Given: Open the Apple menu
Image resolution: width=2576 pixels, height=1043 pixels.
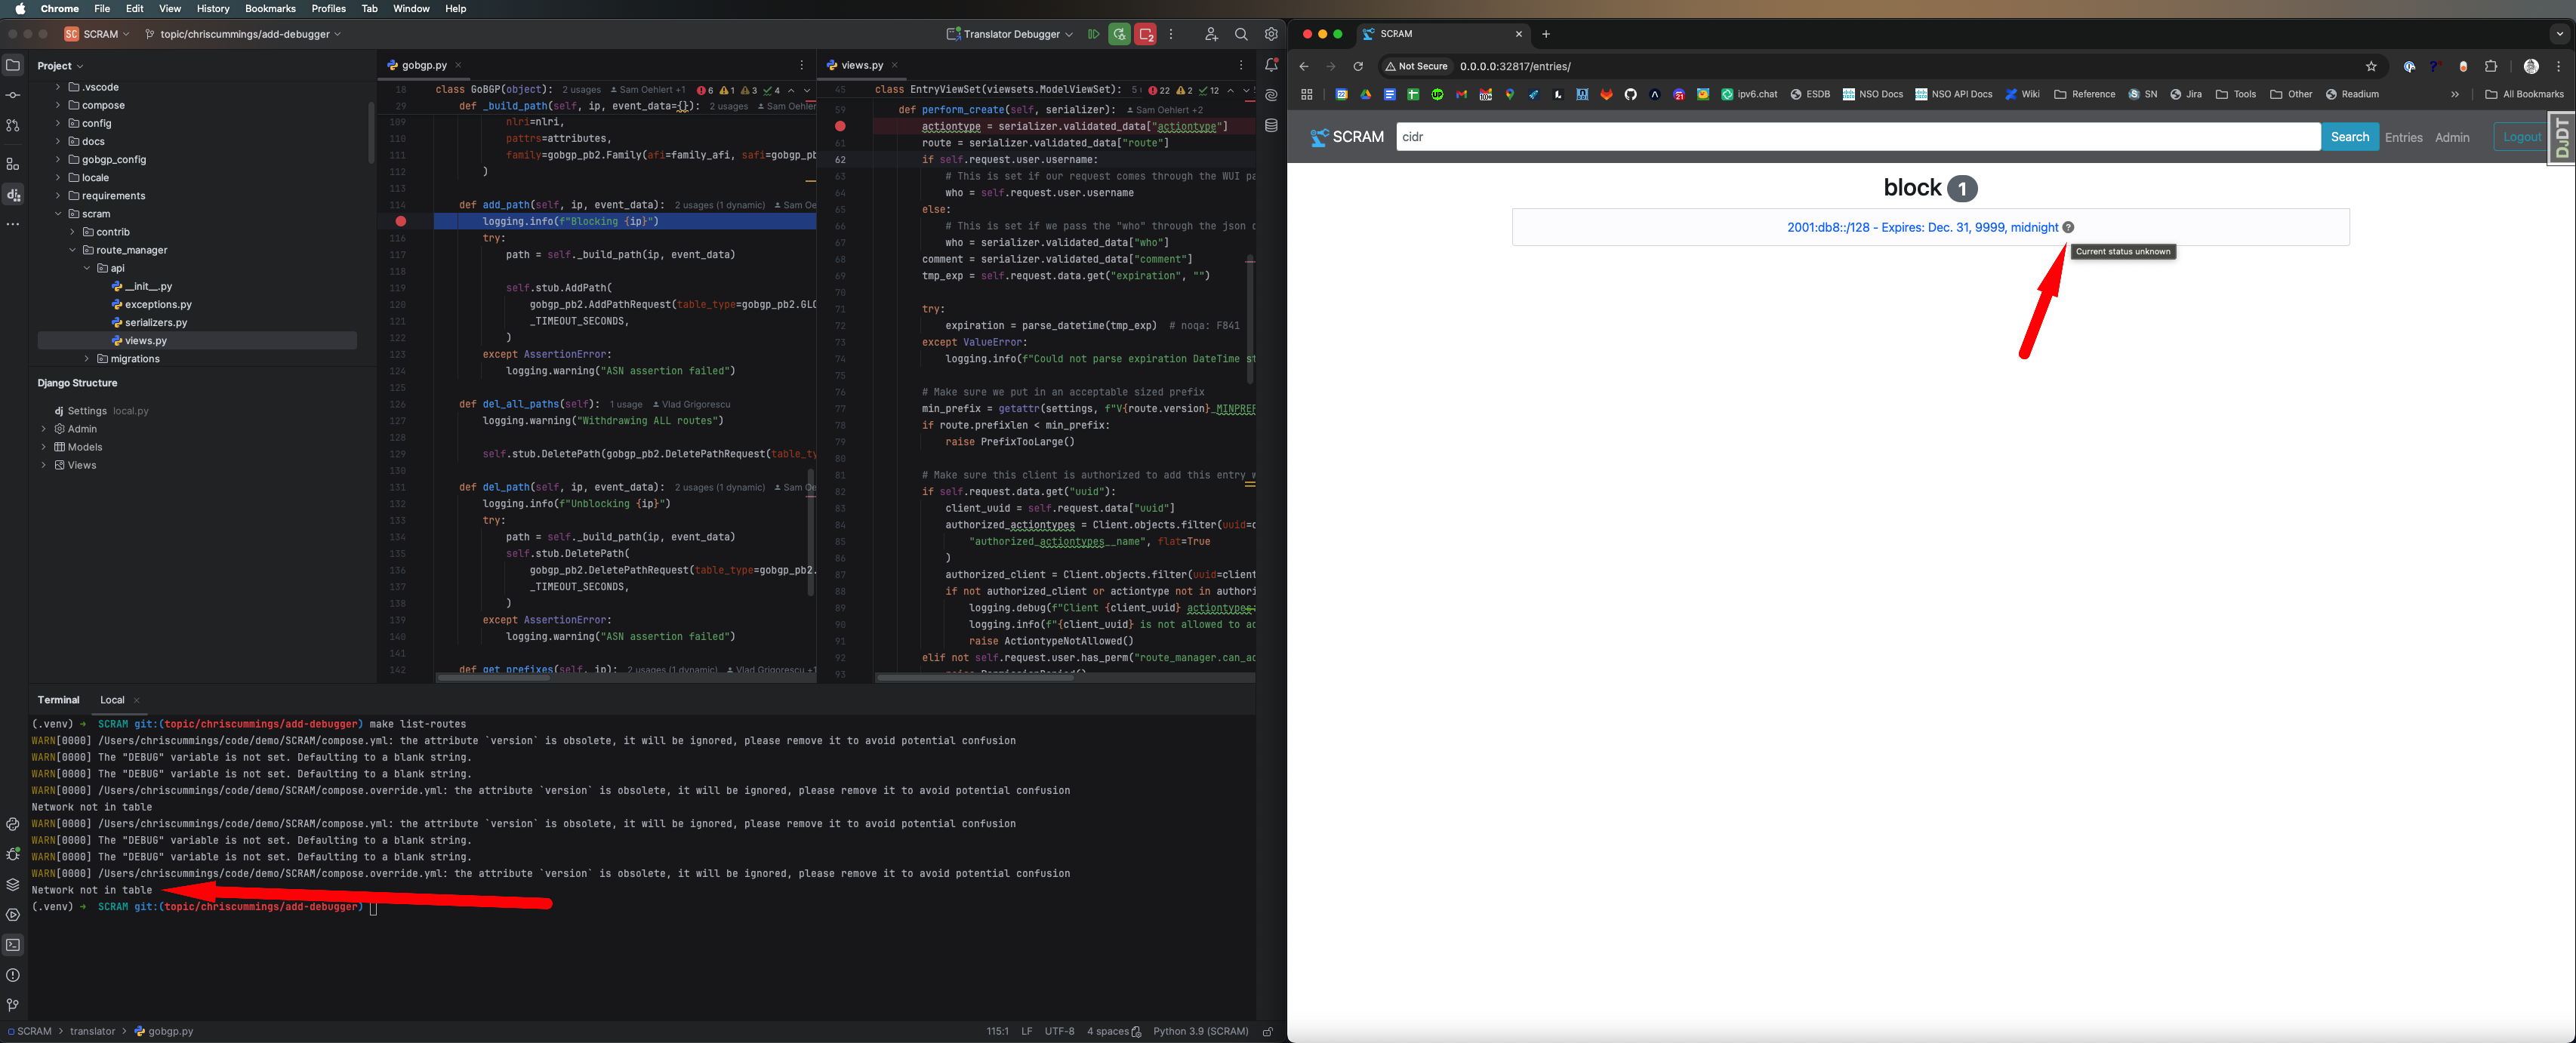Looking at the screenshot, I should tap(21, 8).
